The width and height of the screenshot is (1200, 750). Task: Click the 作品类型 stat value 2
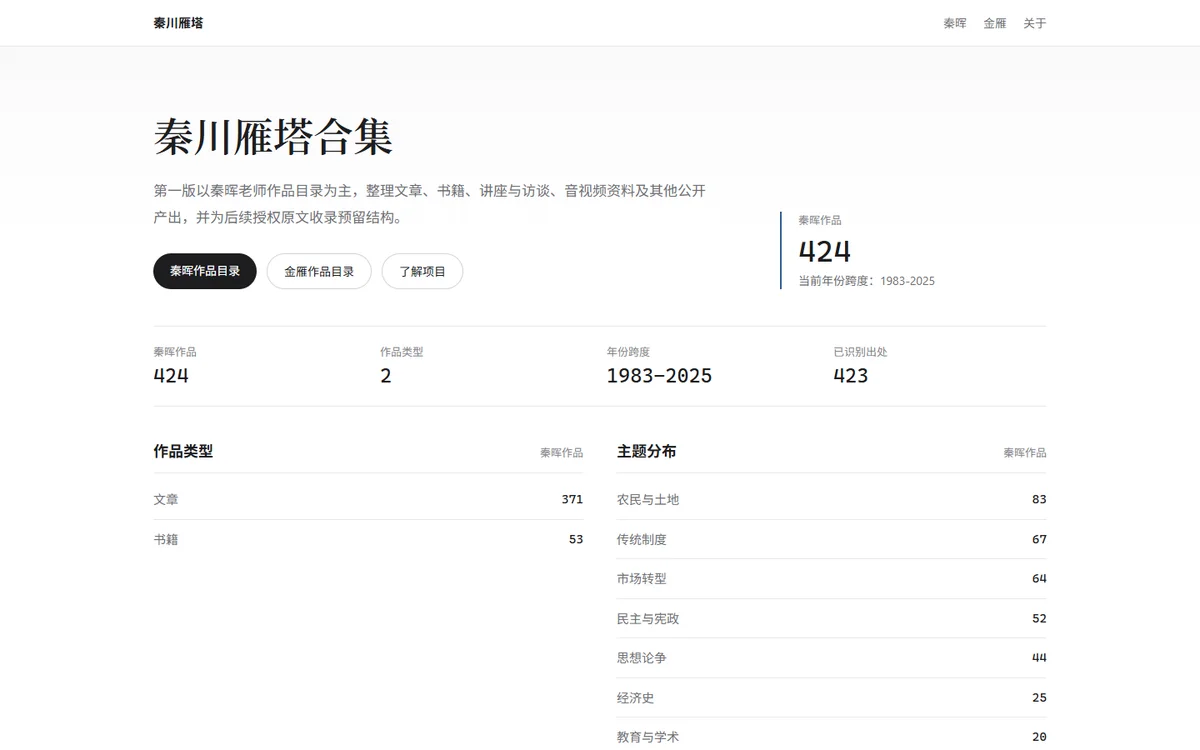[x=386, y=376]
